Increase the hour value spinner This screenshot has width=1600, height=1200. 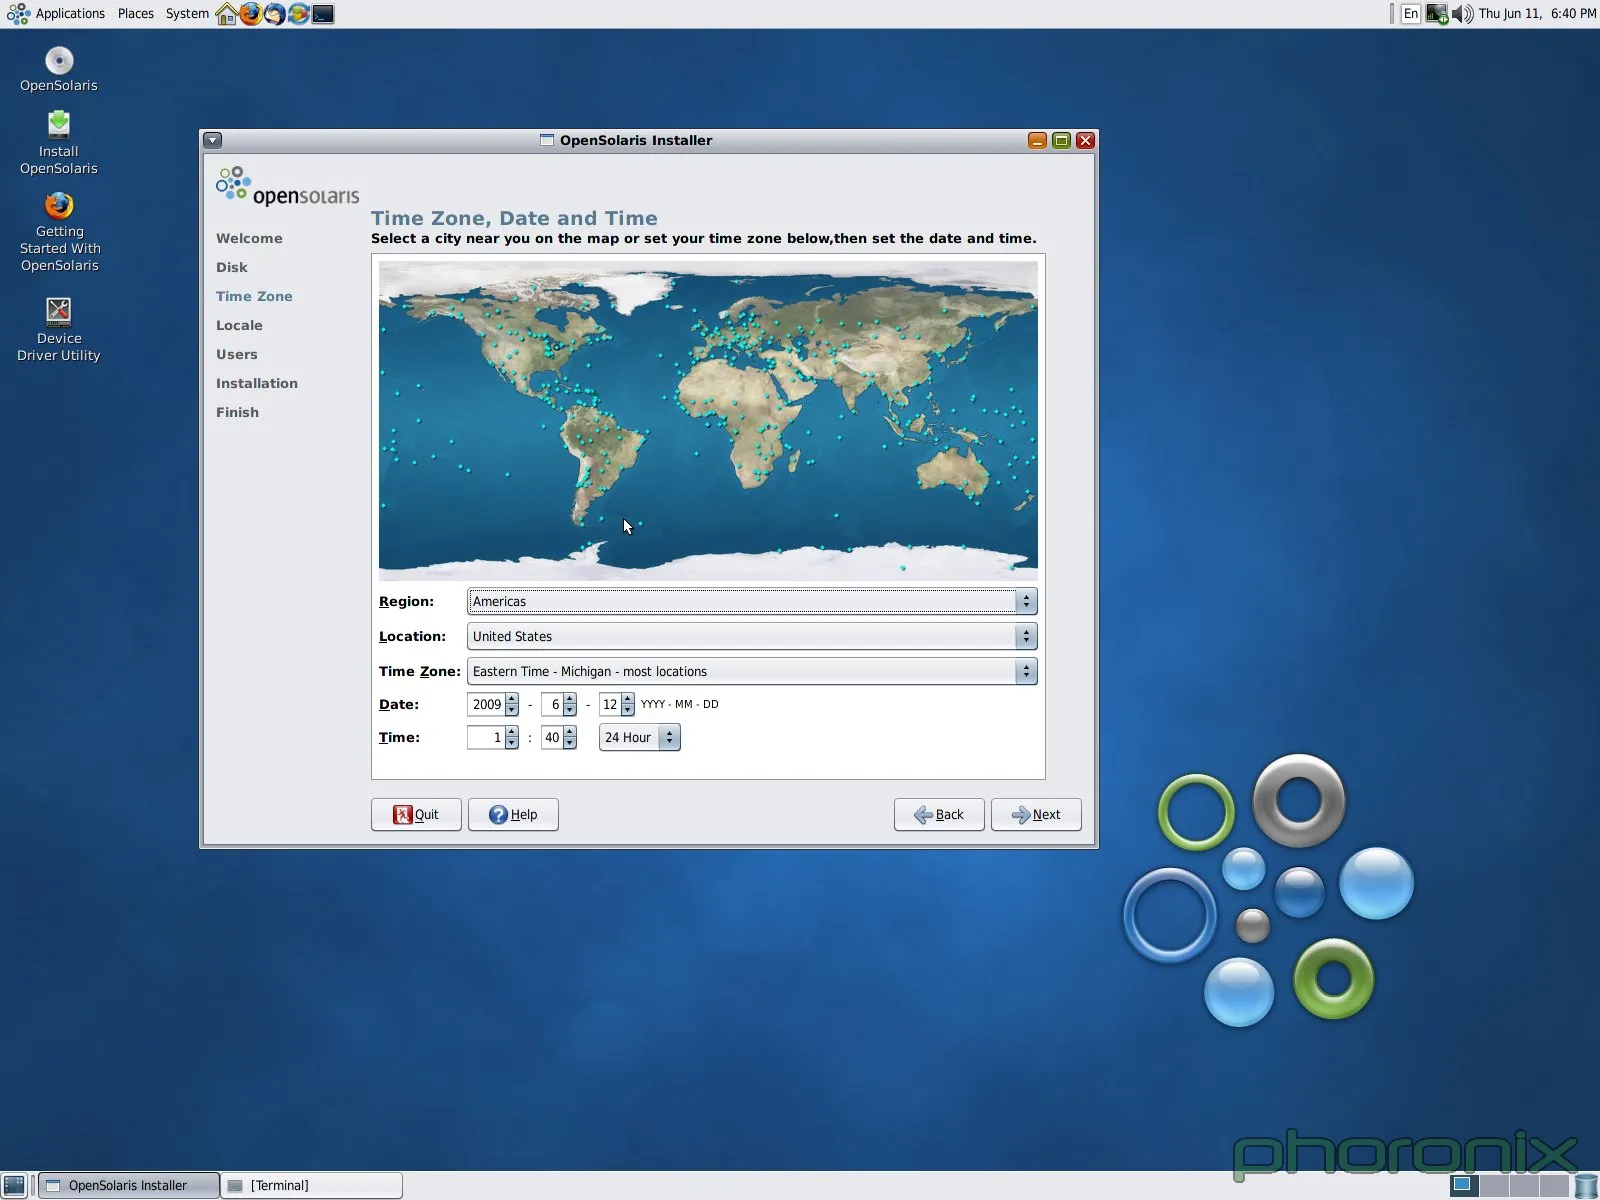tap(512, 732)
